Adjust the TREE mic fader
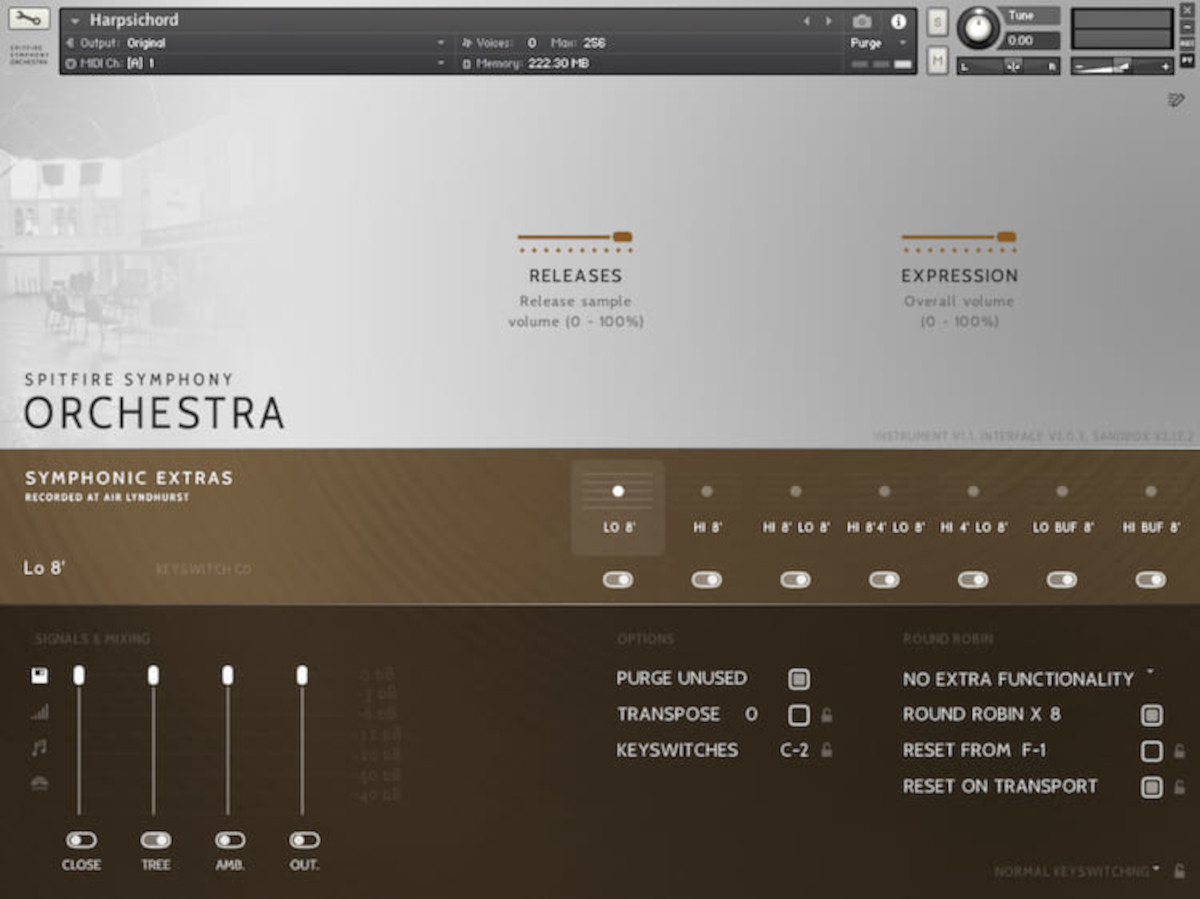The height and width of the screenshot is (899, 1200). (x=153, y=676)
